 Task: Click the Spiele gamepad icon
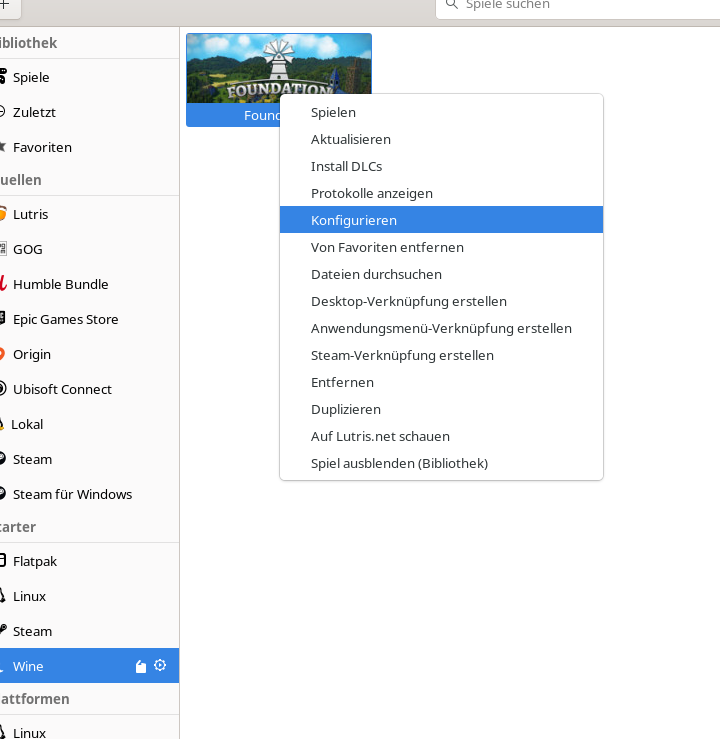[3, 76]
